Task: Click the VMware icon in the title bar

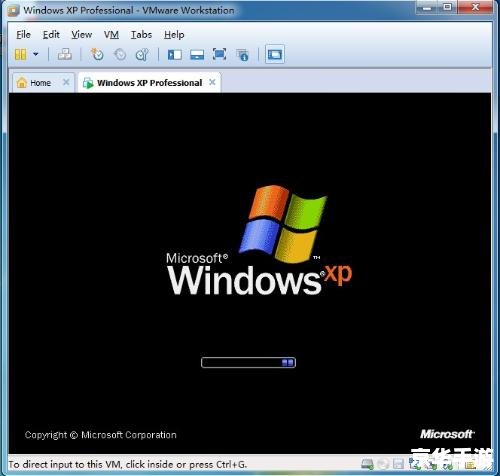Action: click(13, 11)
